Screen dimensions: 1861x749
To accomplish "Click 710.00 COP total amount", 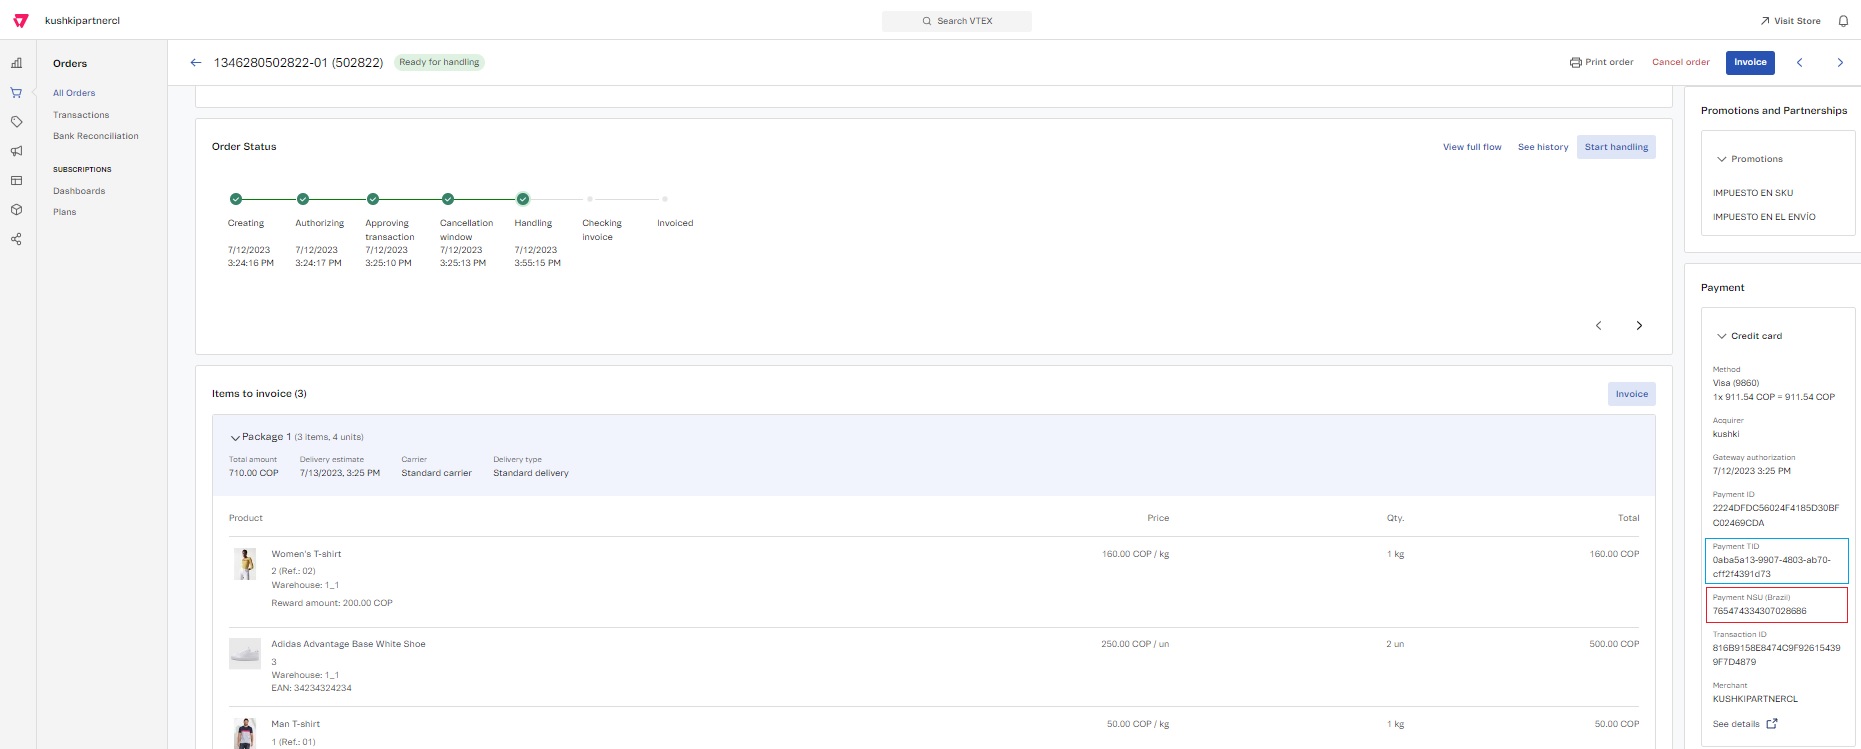I will coord(253,473).
